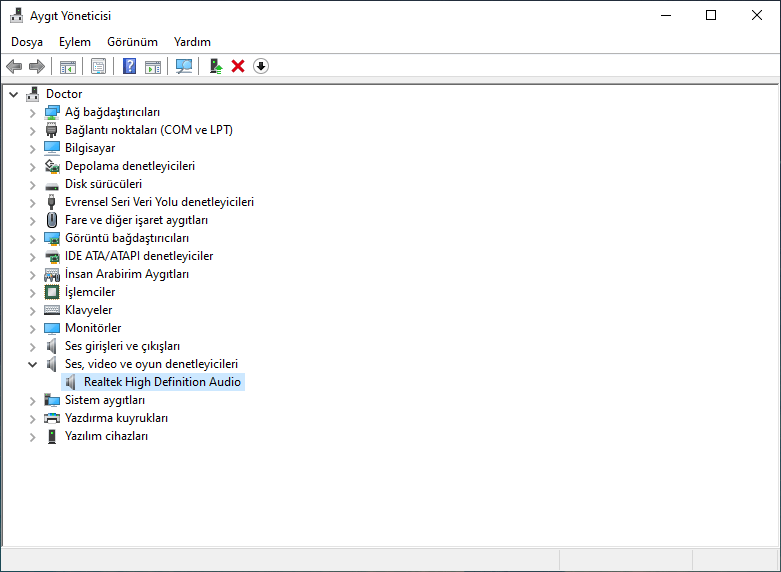Click the Monitörler icon
781x572 pixels.
pos(52,328)
